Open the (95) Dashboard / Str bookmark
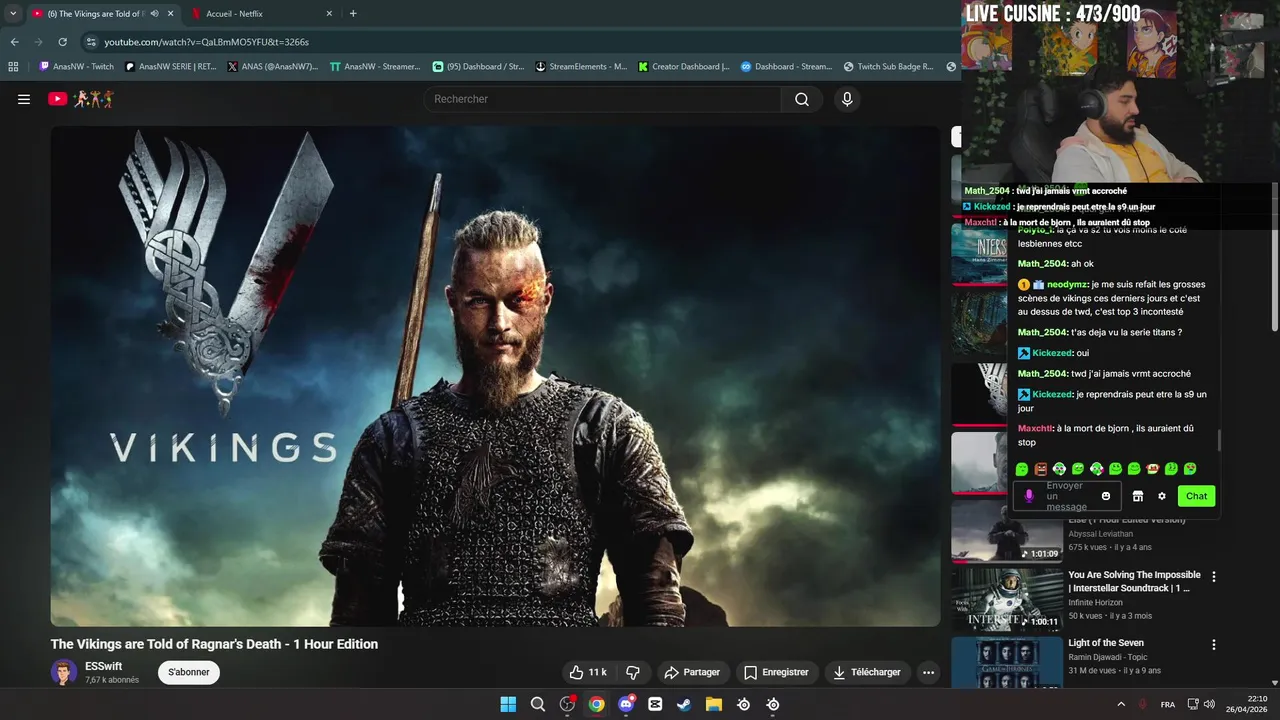1280x720 pixels. [478, 67]
